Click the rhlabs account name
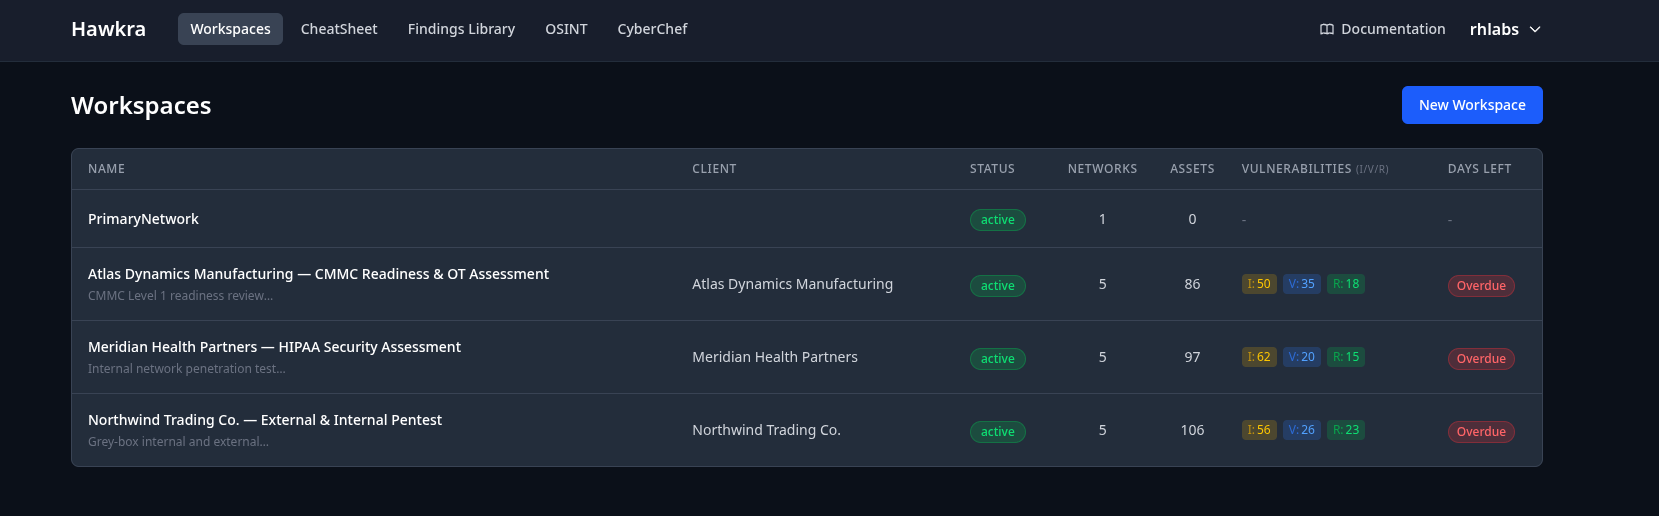Image resolution: width=1659 pixels, height=516 pixels. [1494, 29]
